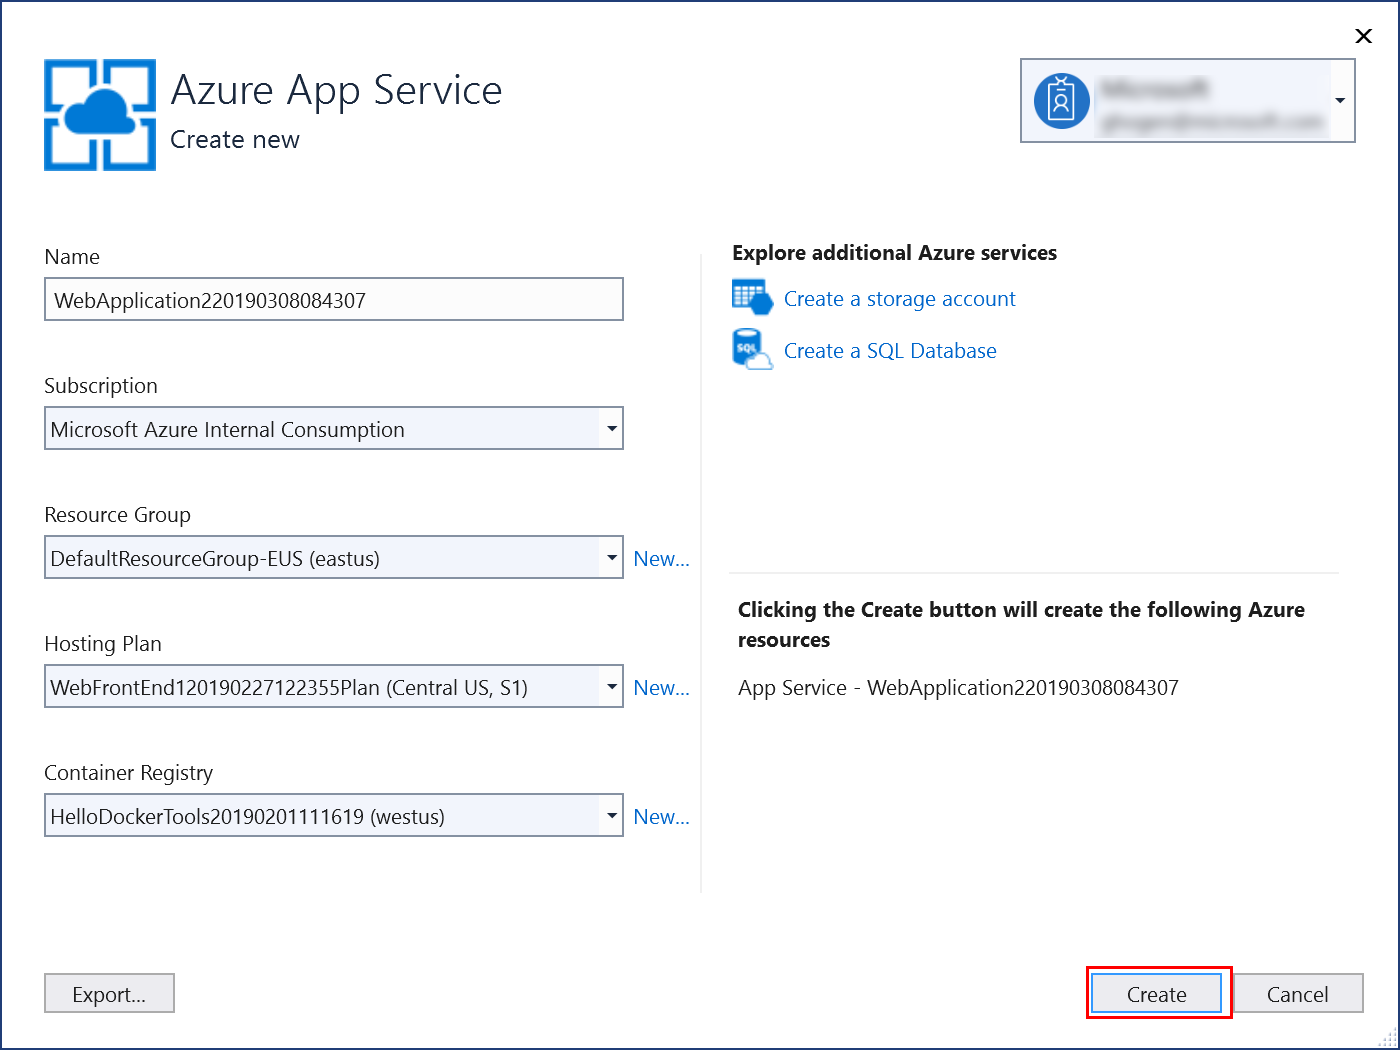The image size is (1400, 1050).
Task: Click the Create button
Action: [x=1156, y=993]
